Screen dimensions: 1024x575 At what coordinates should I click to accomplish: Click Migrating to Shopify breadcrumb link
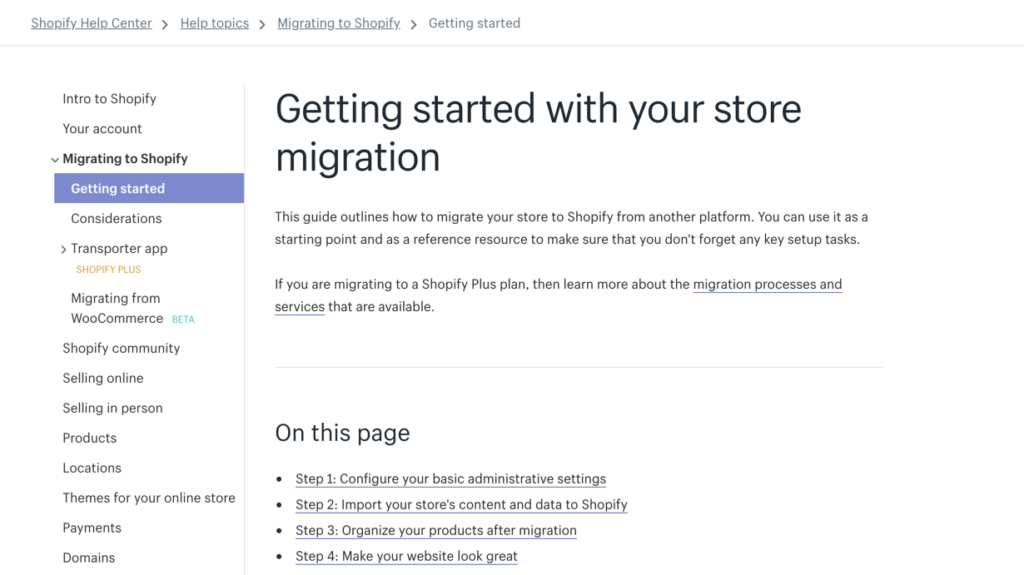coord(338,23)
